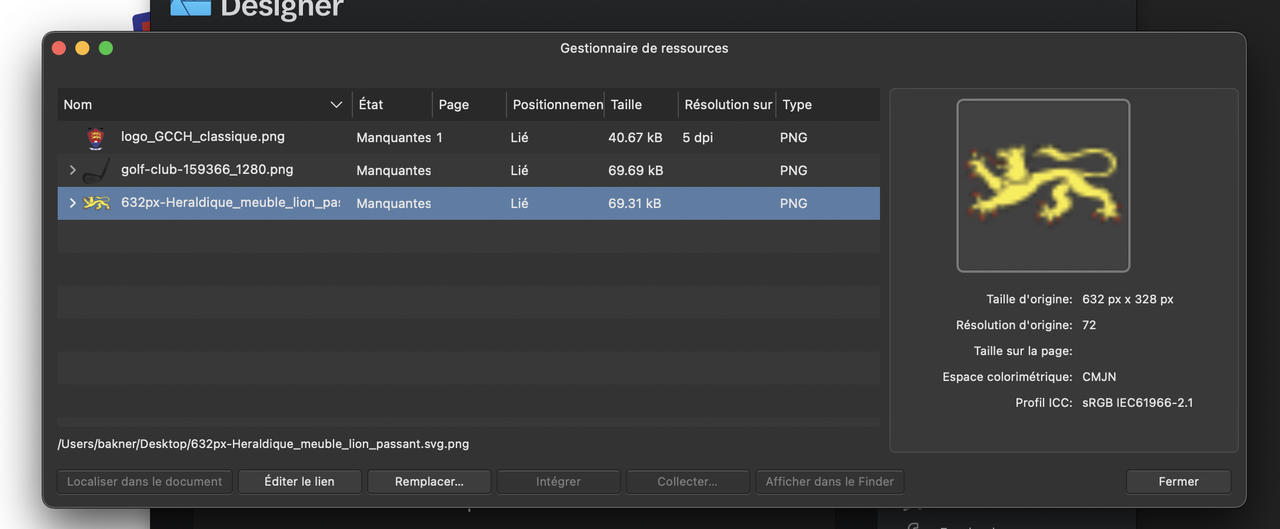Click the Affinity Designer logo icon behind dialog
Screen dimensions: 1280x529
pos(190,8)
